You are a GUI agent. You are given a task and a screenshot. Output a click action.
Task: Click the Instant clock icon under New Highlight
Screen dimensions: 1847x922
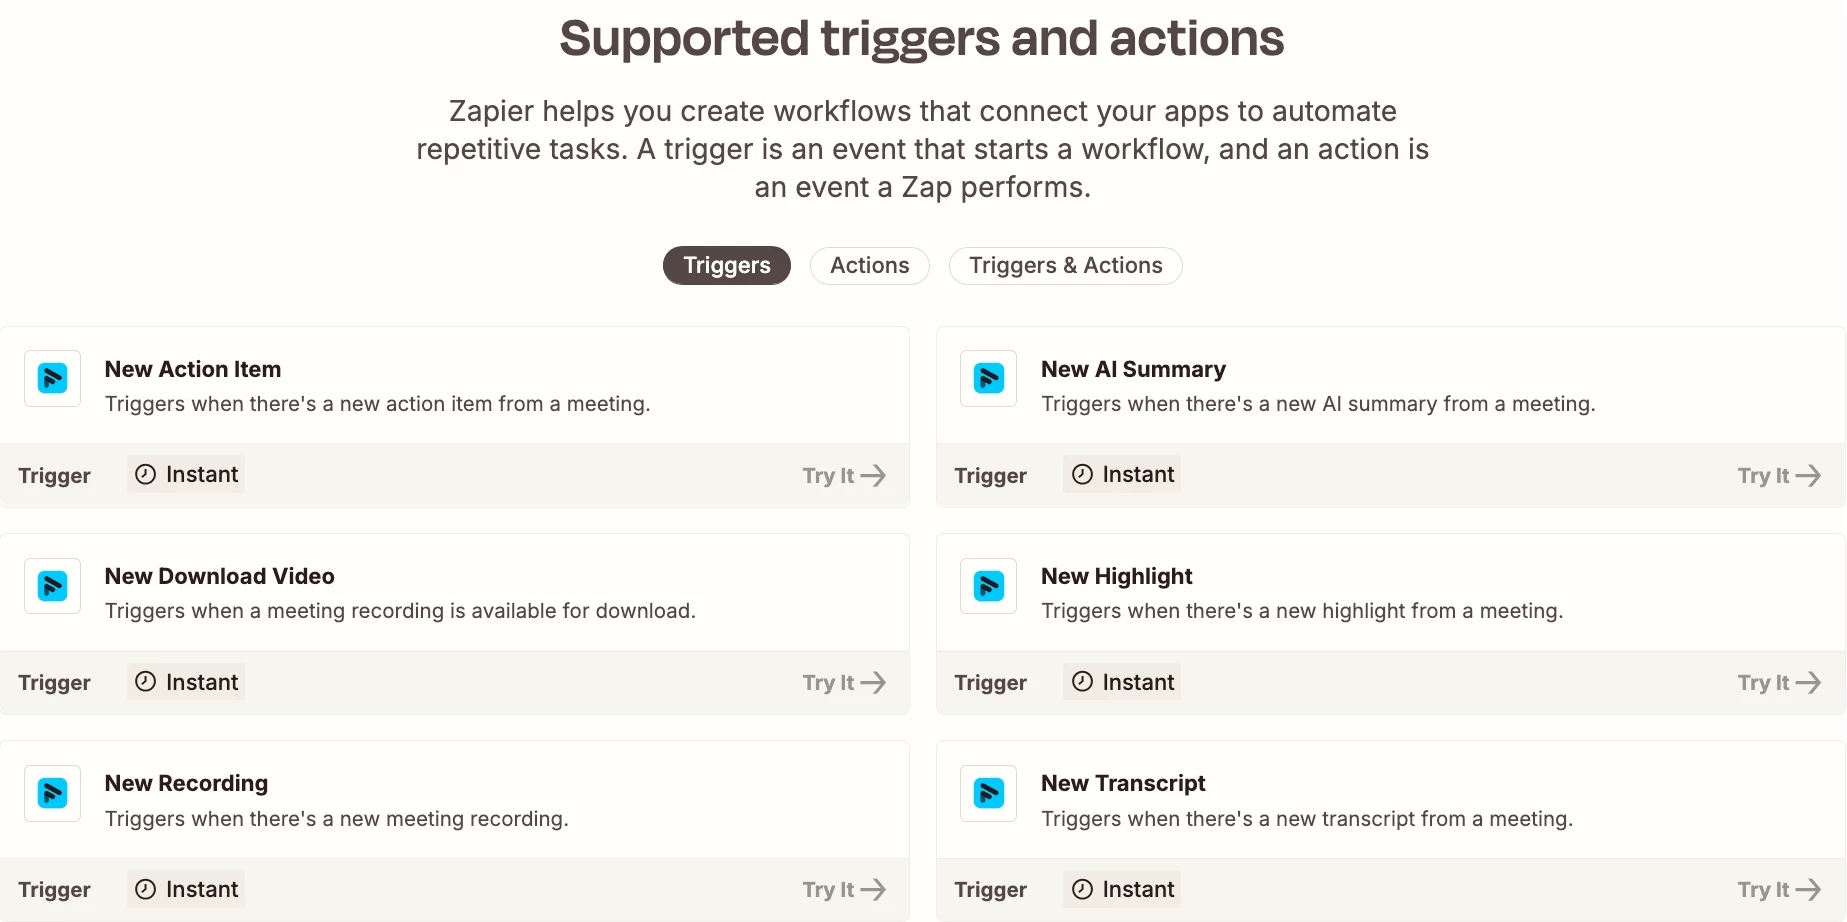tap(1082, 682)
